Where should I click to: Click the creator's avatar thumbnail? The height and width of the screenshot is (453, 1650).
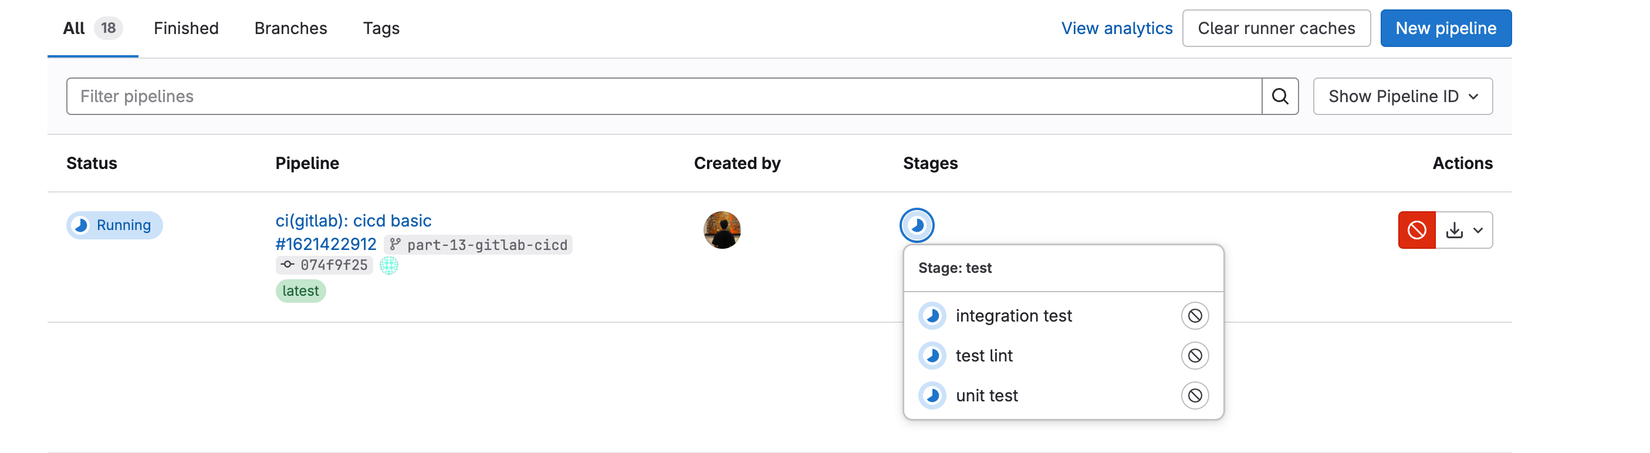point(722,230)
